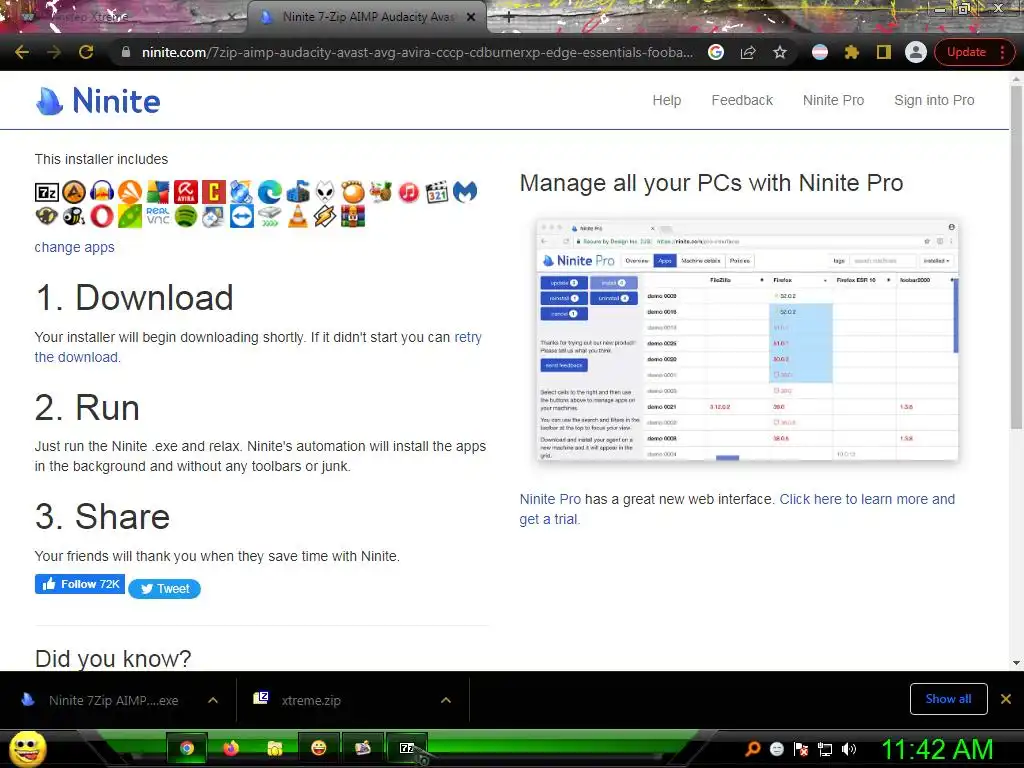
Task: Open the smiley Start button on taskbar
Action: tap(27, 748)
